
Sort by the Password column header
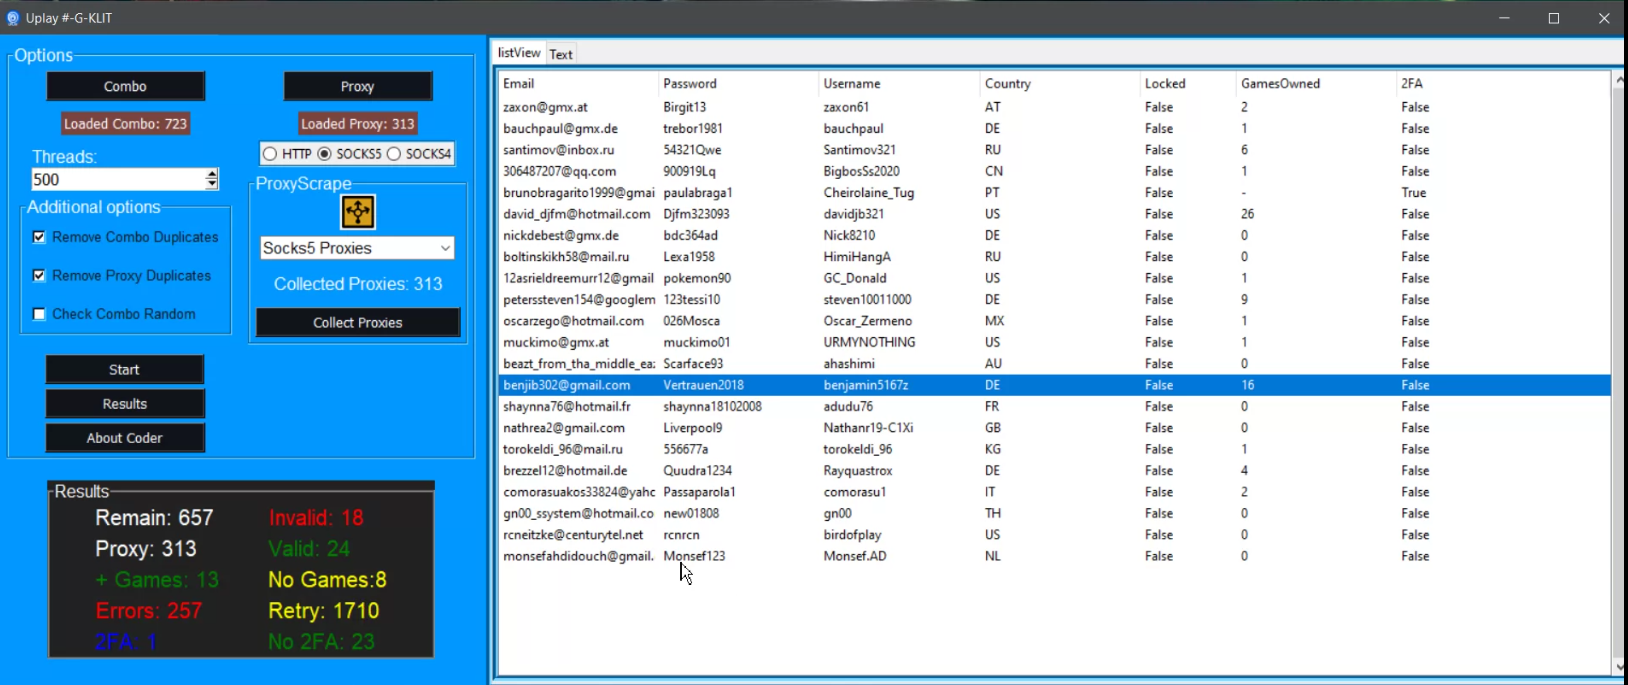click(x=738, y=83)
